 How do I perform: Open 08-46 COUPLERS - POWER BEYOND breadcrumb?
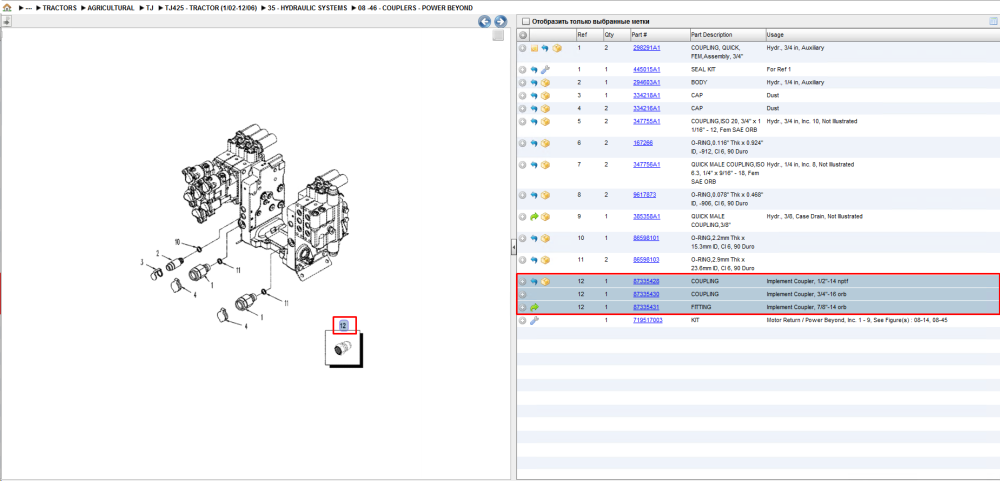pos(415,8)
